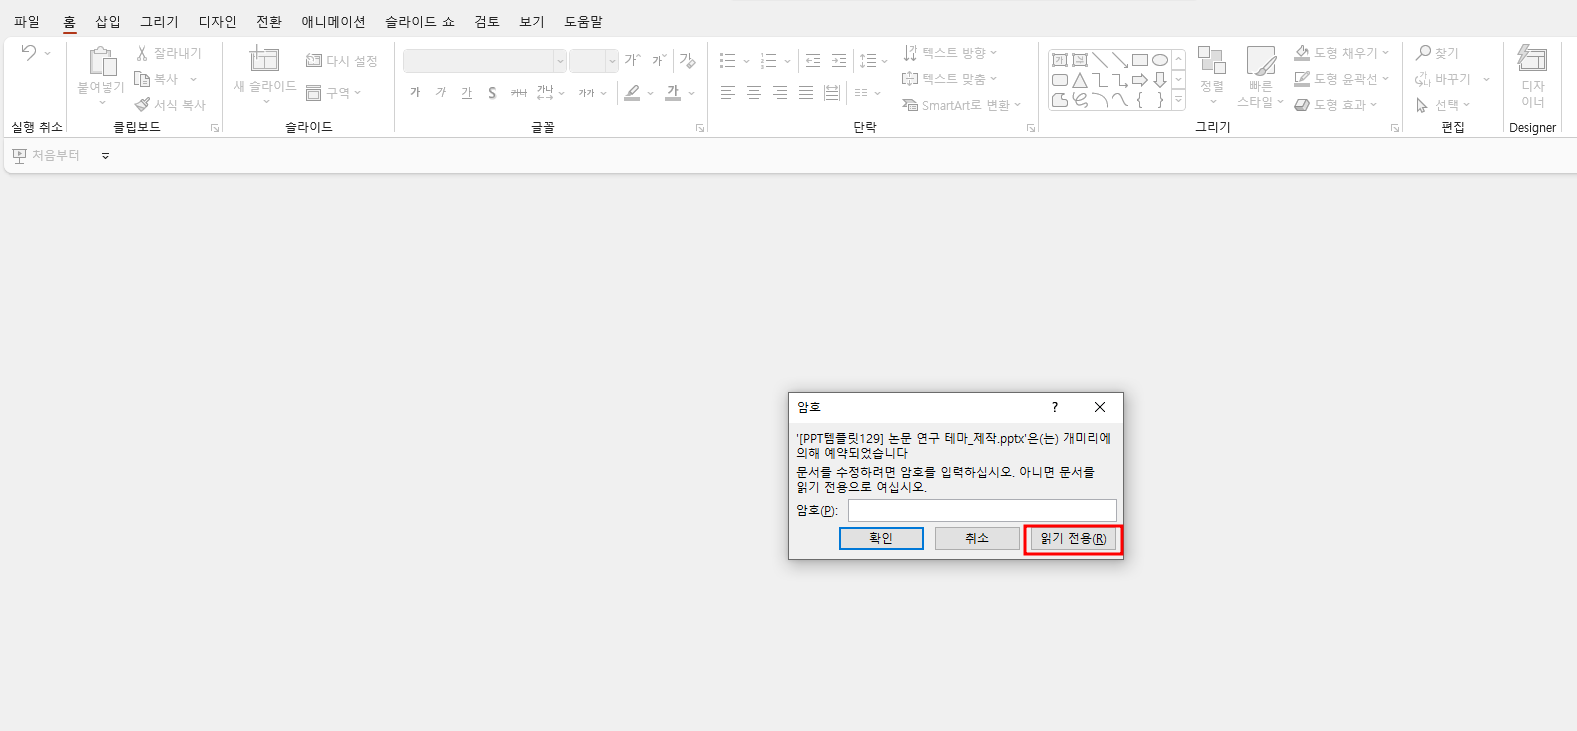Expand the Text Direction (텍스트 방향) dropdown
This screenshot has height=731, width=1577.
pyautogui.click(x=994, y=53)
